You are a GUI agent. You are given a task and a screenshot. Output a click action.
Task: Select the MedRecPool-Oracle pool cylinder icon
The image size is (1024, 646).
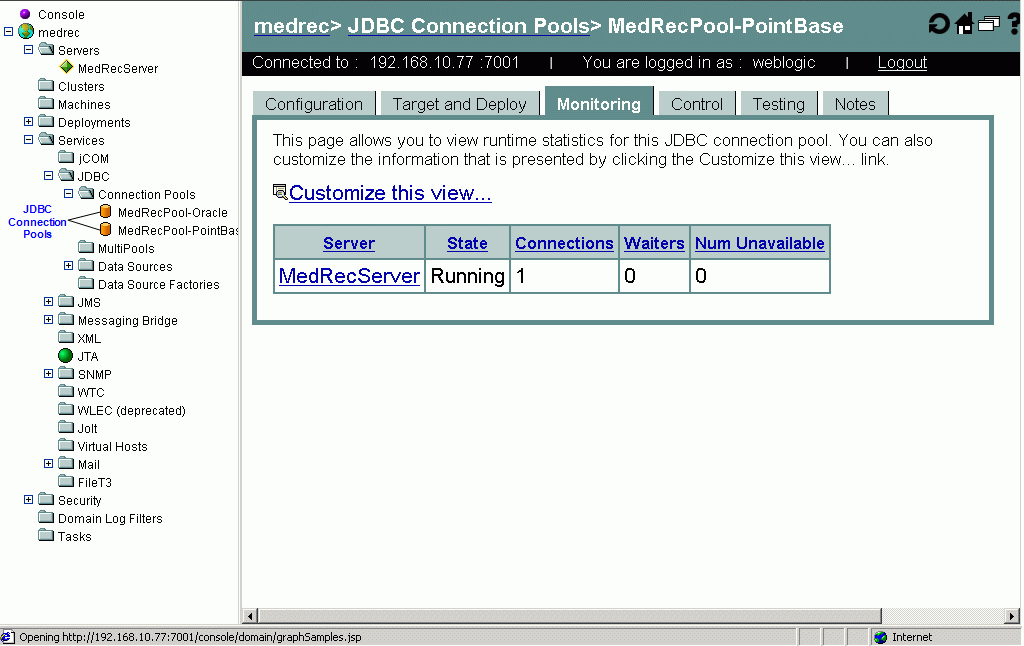(105, 211)
